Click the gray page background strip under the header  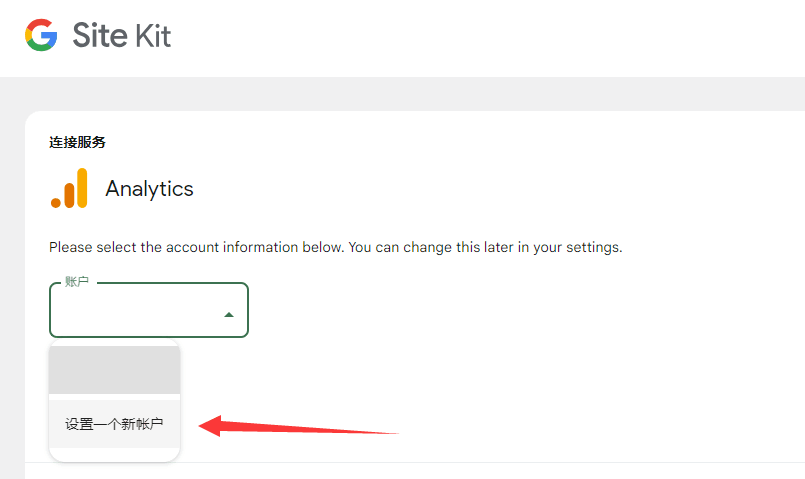[400, 93]
